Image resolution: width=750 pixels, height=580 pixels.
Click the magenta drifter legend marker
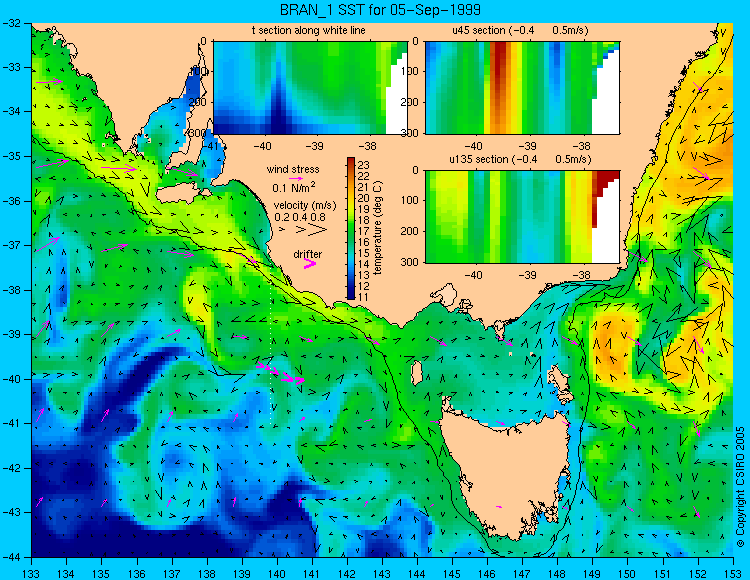[310, 263]
